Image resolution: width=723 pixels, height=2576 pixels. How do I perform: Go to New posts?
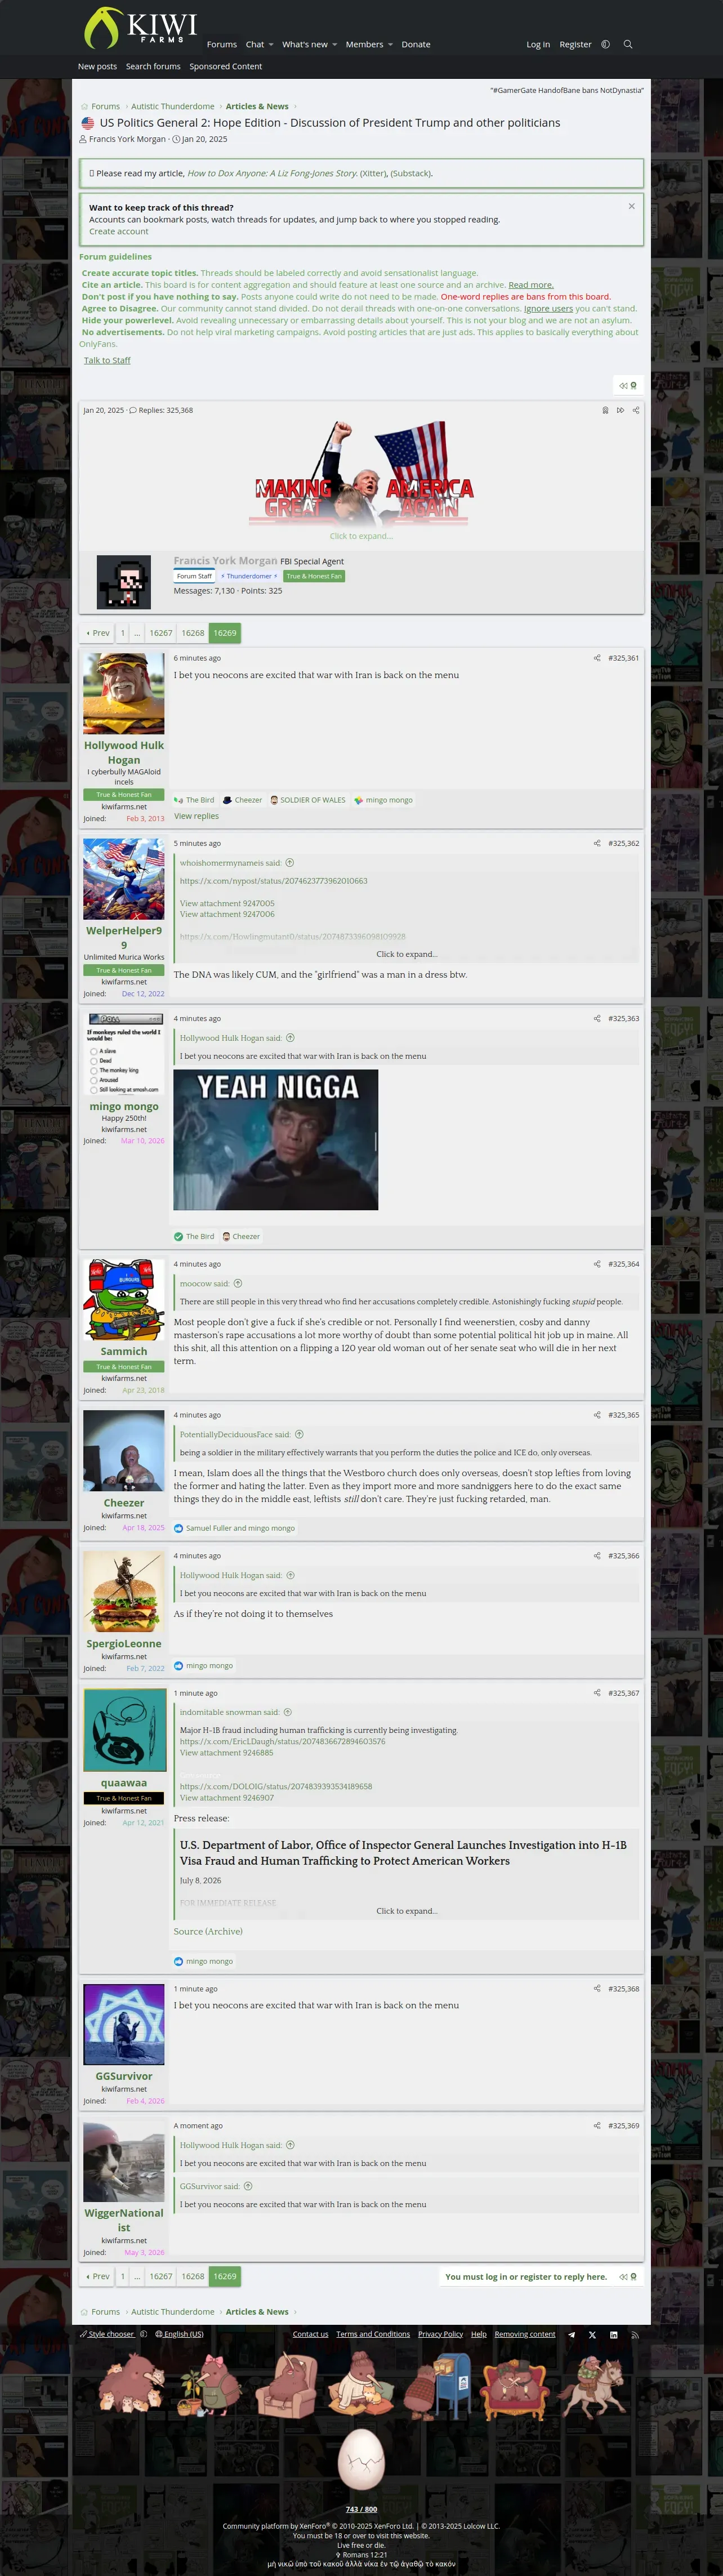click(97, 67)
